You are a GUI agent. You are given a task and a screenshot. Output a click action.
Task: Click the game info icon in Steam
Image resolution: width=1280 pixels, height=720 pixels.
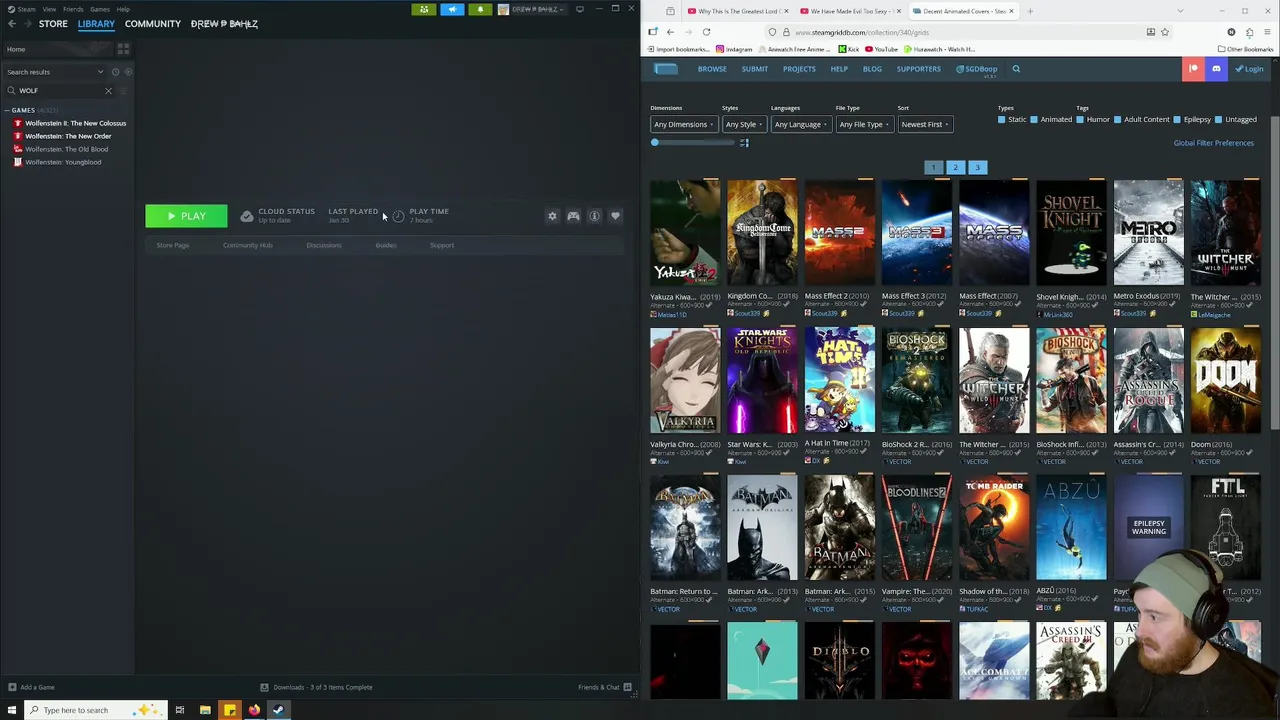point(594,216)
